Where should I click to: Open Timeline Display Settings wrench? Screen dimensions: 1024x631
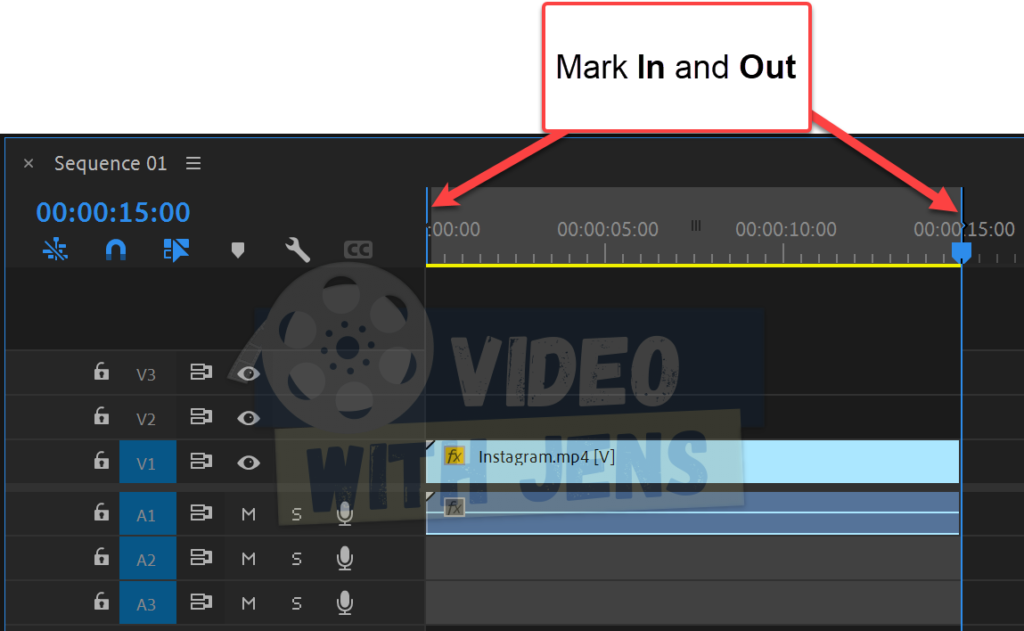click(297, 250)
